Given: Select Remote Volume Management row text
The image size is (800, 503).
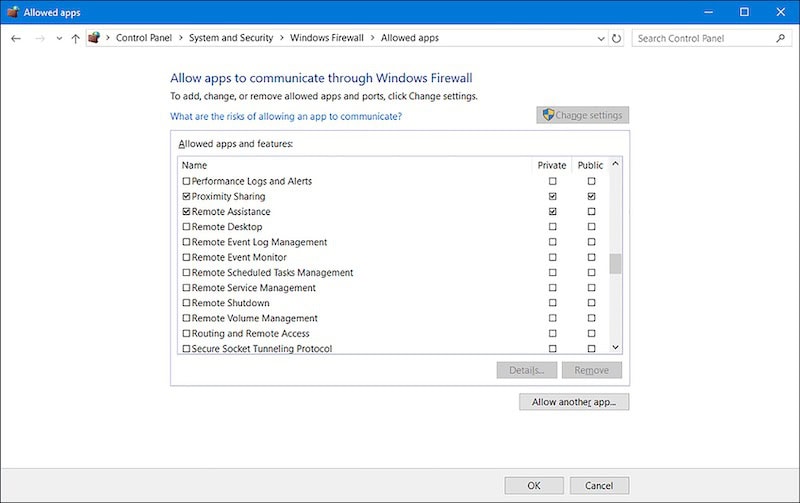Looking at the screenshot, I should (255, 318).
